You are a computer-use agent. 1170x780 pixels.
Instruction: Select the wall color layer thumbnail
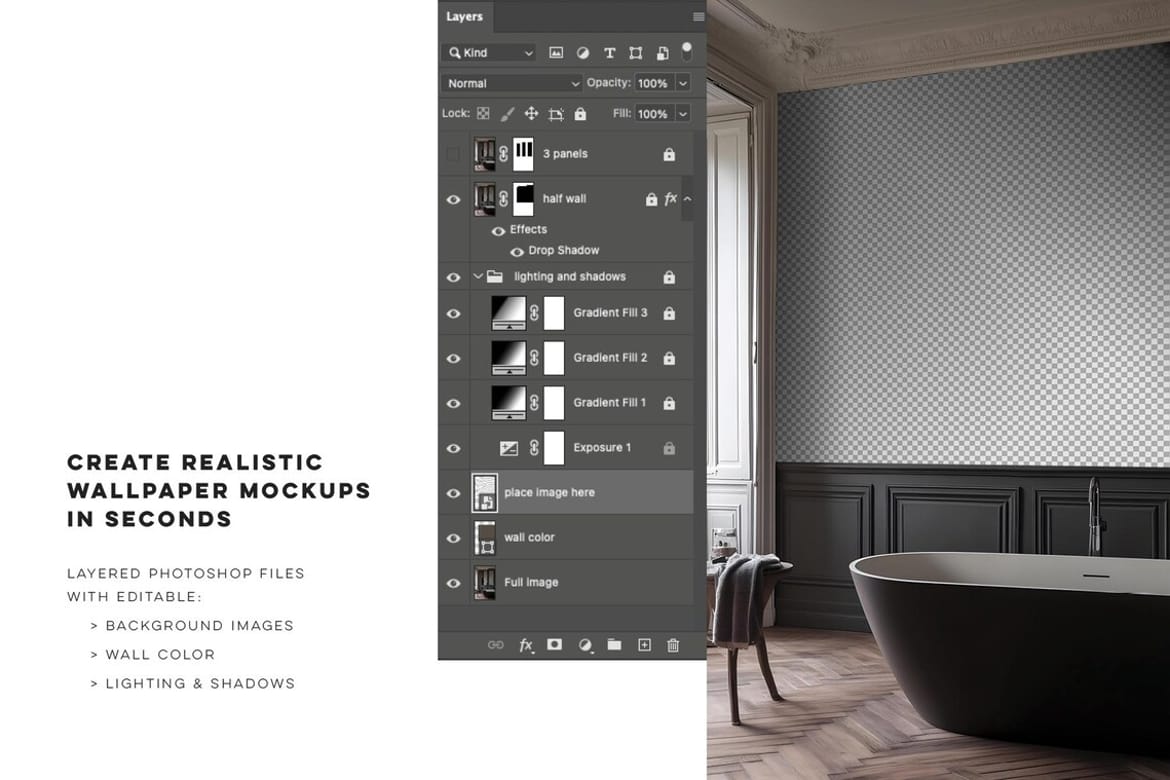point(485,537)
